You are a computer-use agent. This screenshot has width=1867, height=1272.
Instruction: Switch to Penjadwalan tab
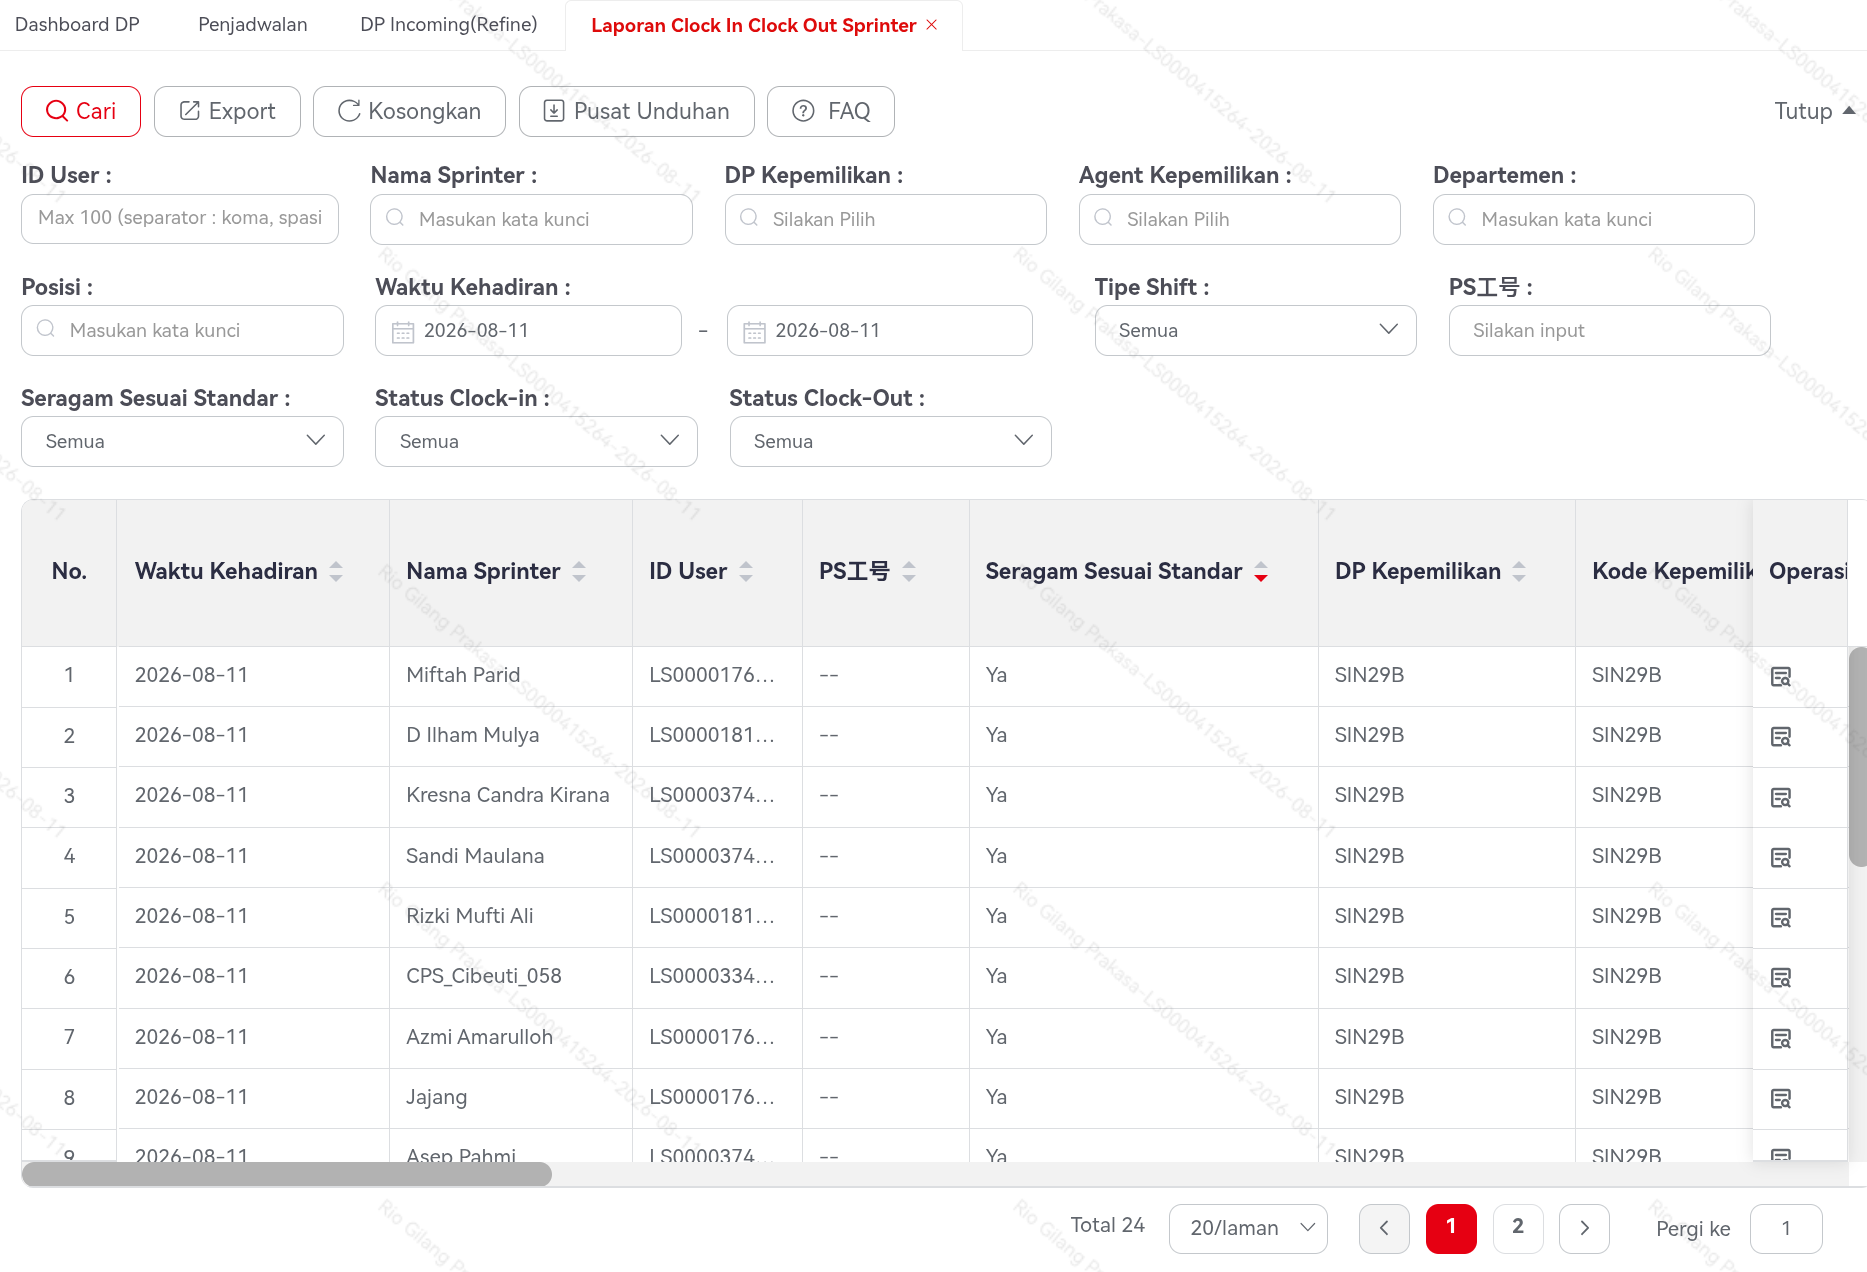coord(253,25)
